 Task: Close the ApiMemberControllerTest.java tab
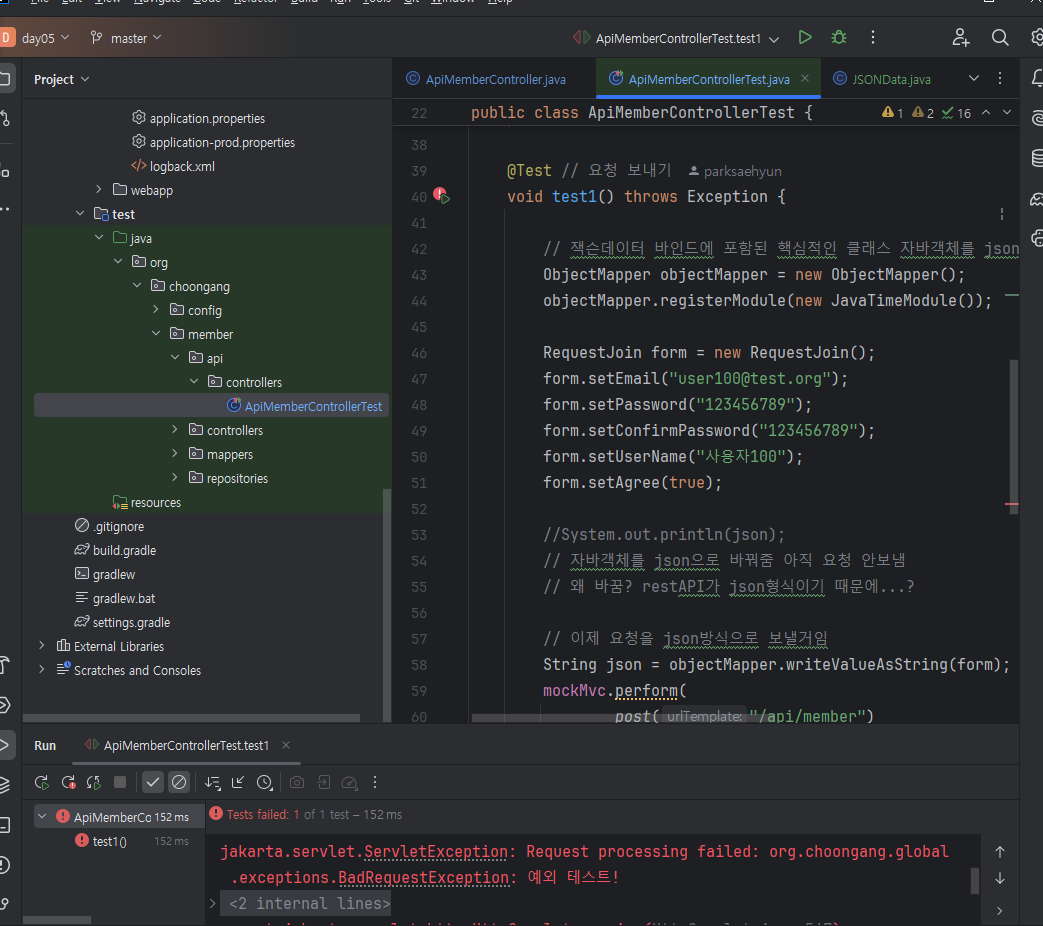[x=805, y=78]
